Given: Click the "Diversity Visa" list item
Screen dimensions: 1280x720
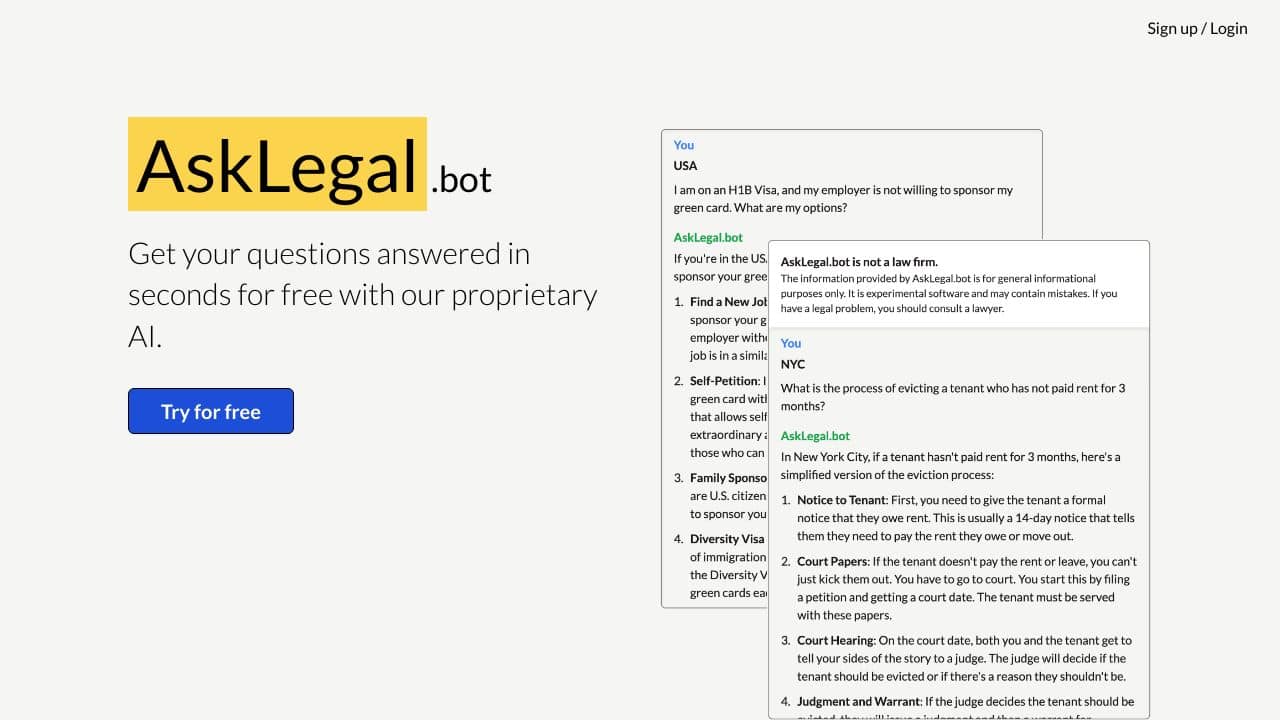Looking at the screenshot, I should click(x=720, y=566).
